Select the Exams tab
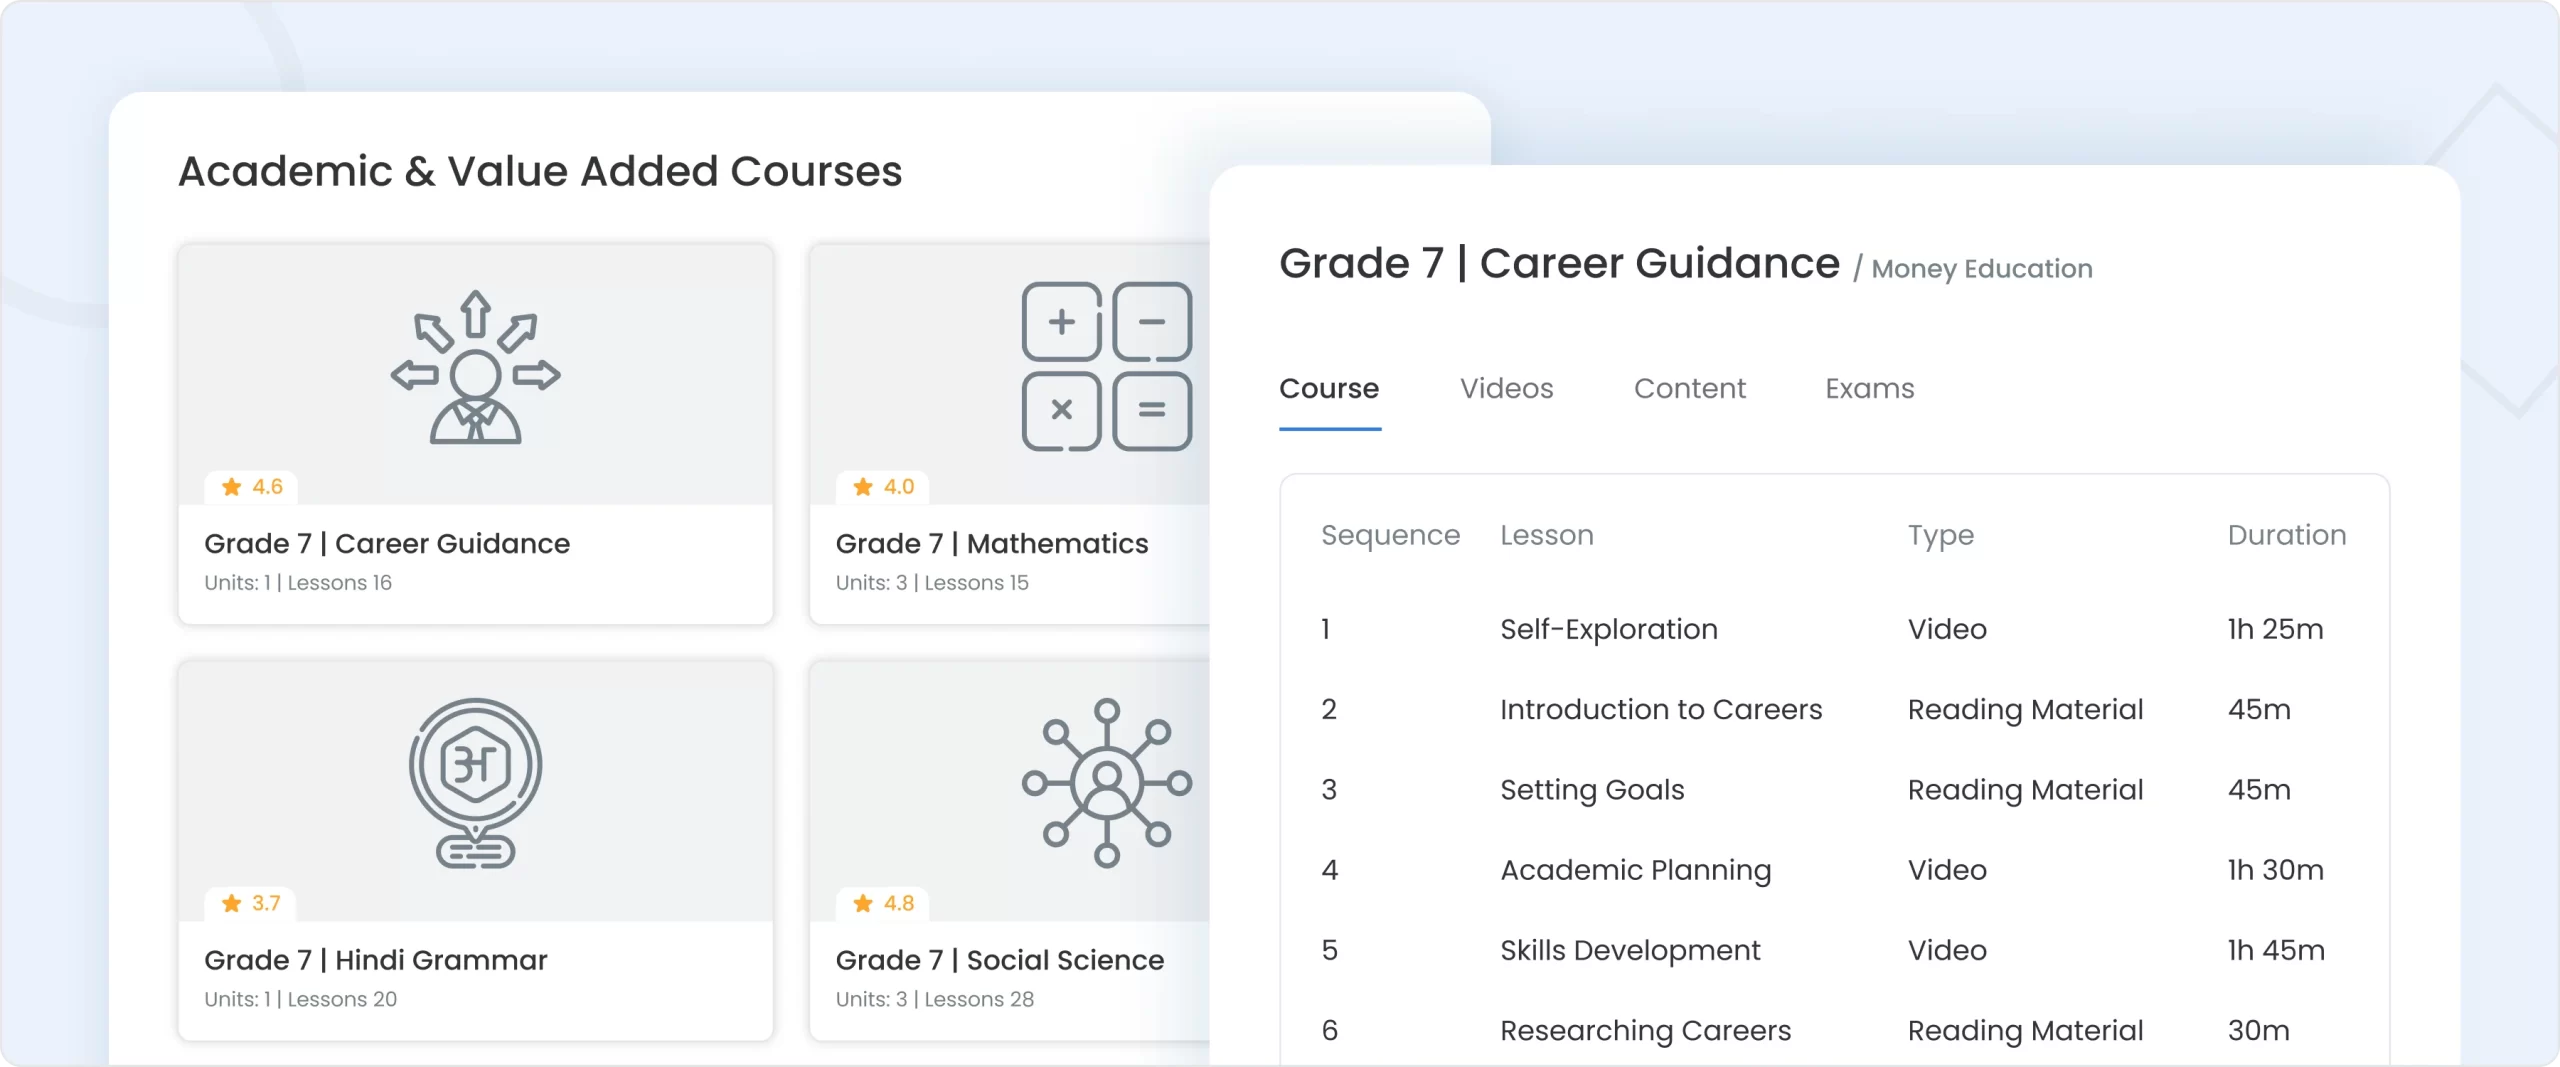 [x=1869, y=389]
